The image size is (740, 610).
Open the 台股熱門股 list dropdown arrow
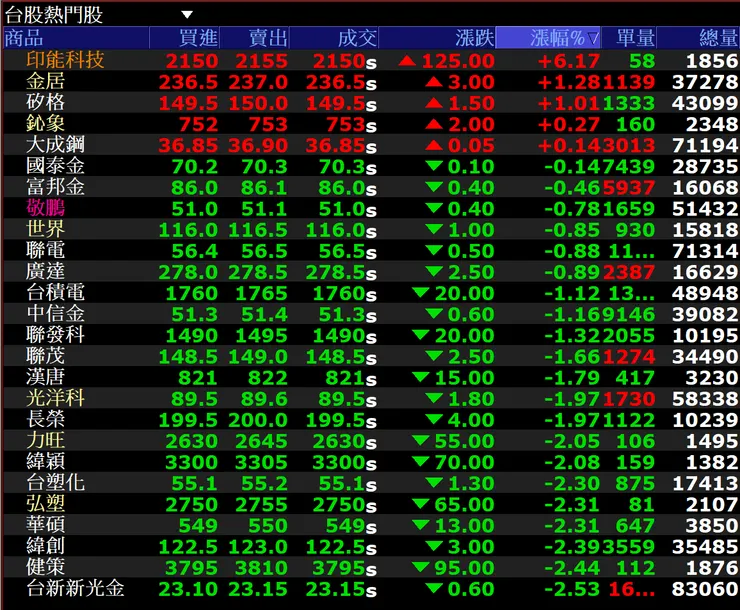point(187,15)
